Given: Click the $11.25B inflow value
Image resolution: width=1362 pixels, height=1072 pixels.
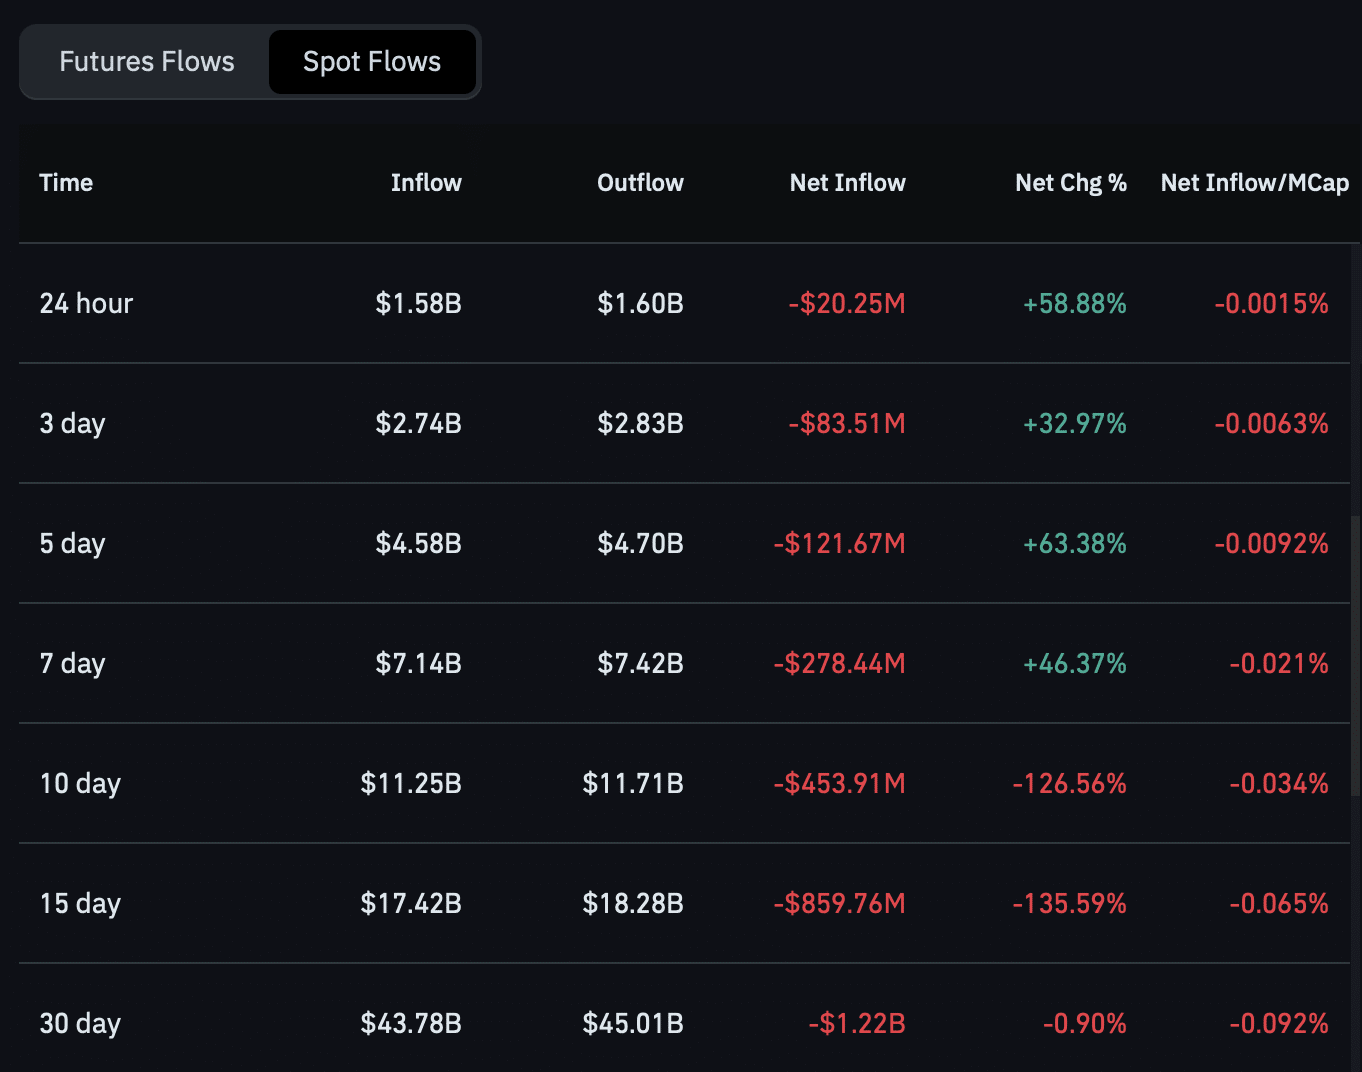Looking at the screenshot, I should coord(411,783).
